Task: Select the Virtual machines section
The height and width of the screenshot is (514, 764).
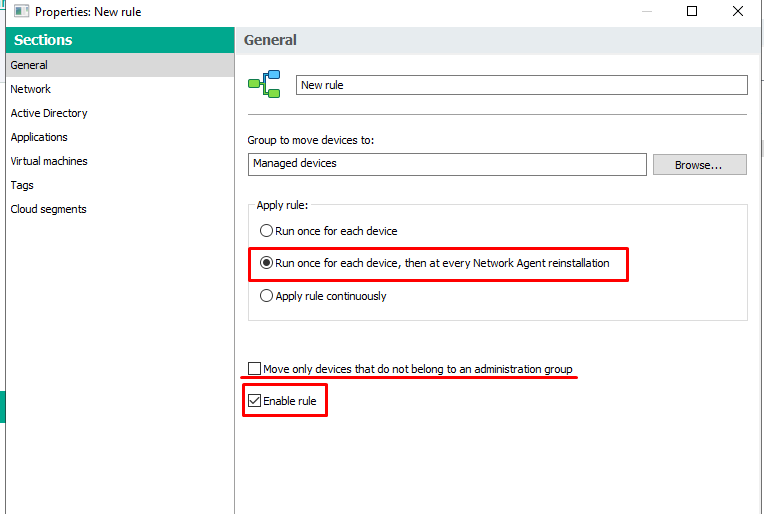Action: (120, 161)
